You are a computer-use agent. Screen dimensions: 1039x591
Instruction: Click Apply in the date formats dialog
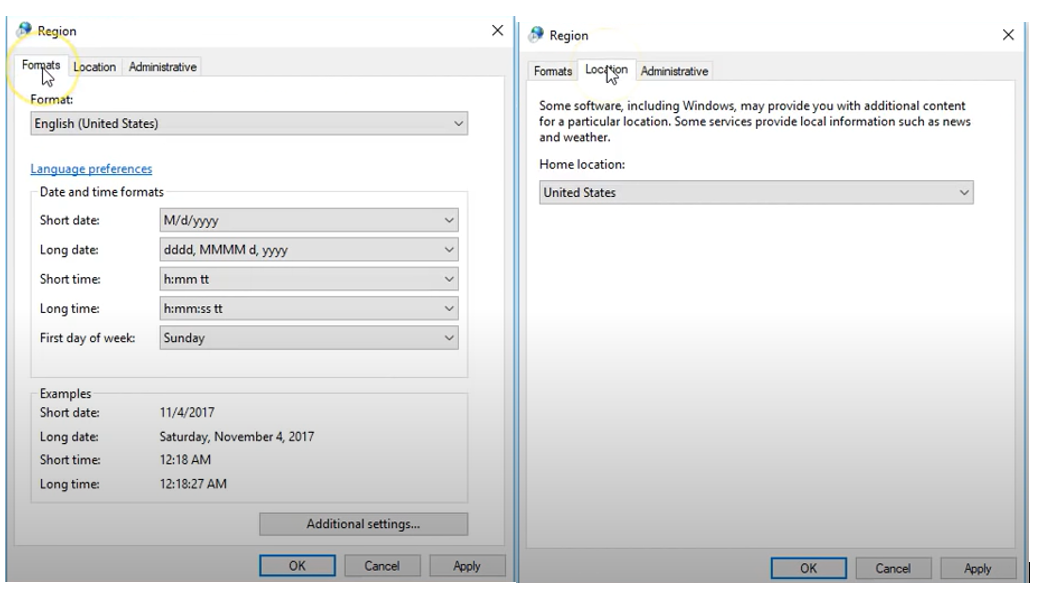467,566
